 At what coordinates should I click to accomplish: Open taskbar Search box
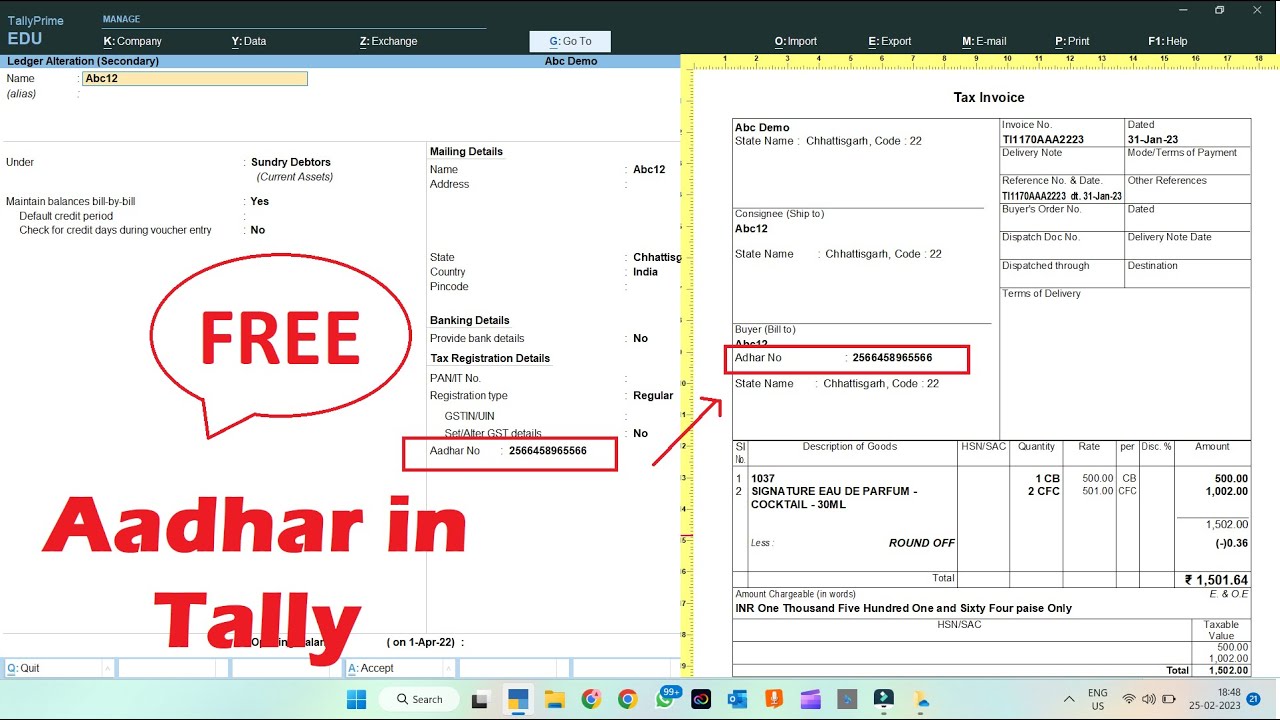click(420, 699)
